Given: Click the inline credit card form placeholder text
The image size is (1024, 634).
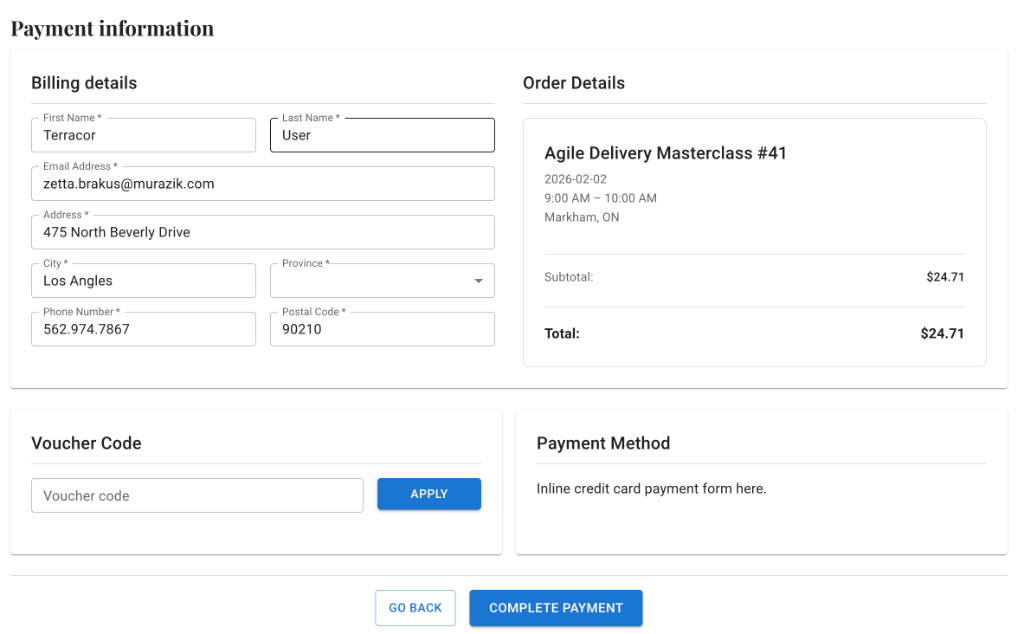Looking at the screenshot, I should click(651, 489).
